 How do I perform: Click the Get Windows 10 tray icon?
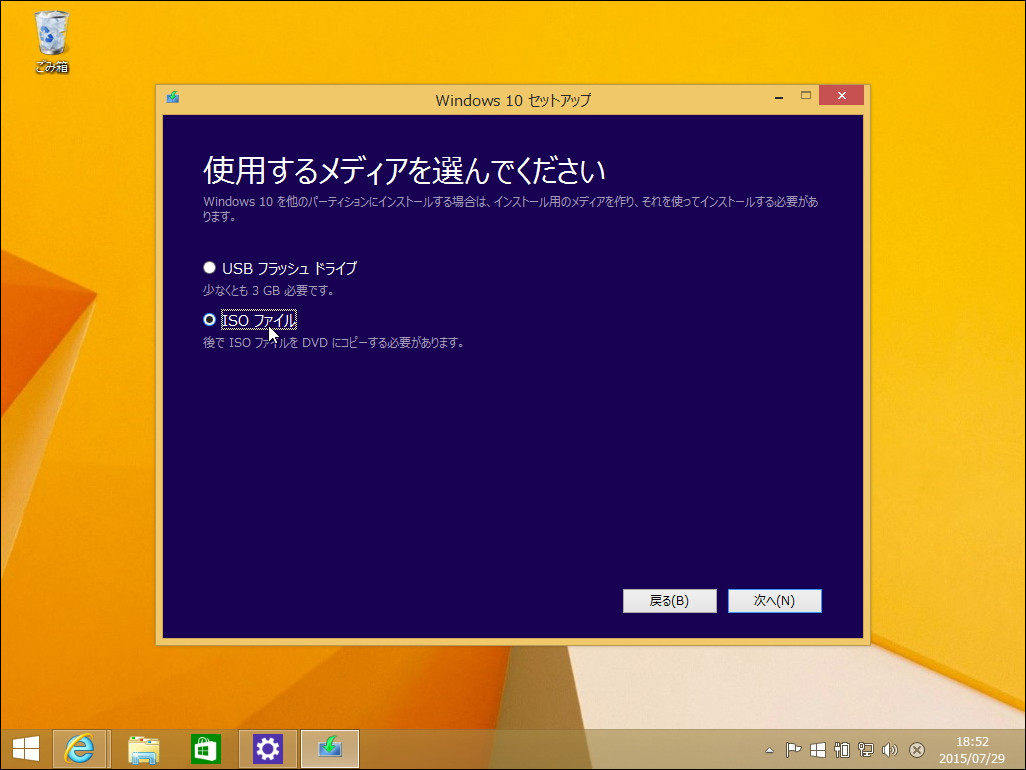(x=816, y=749)
